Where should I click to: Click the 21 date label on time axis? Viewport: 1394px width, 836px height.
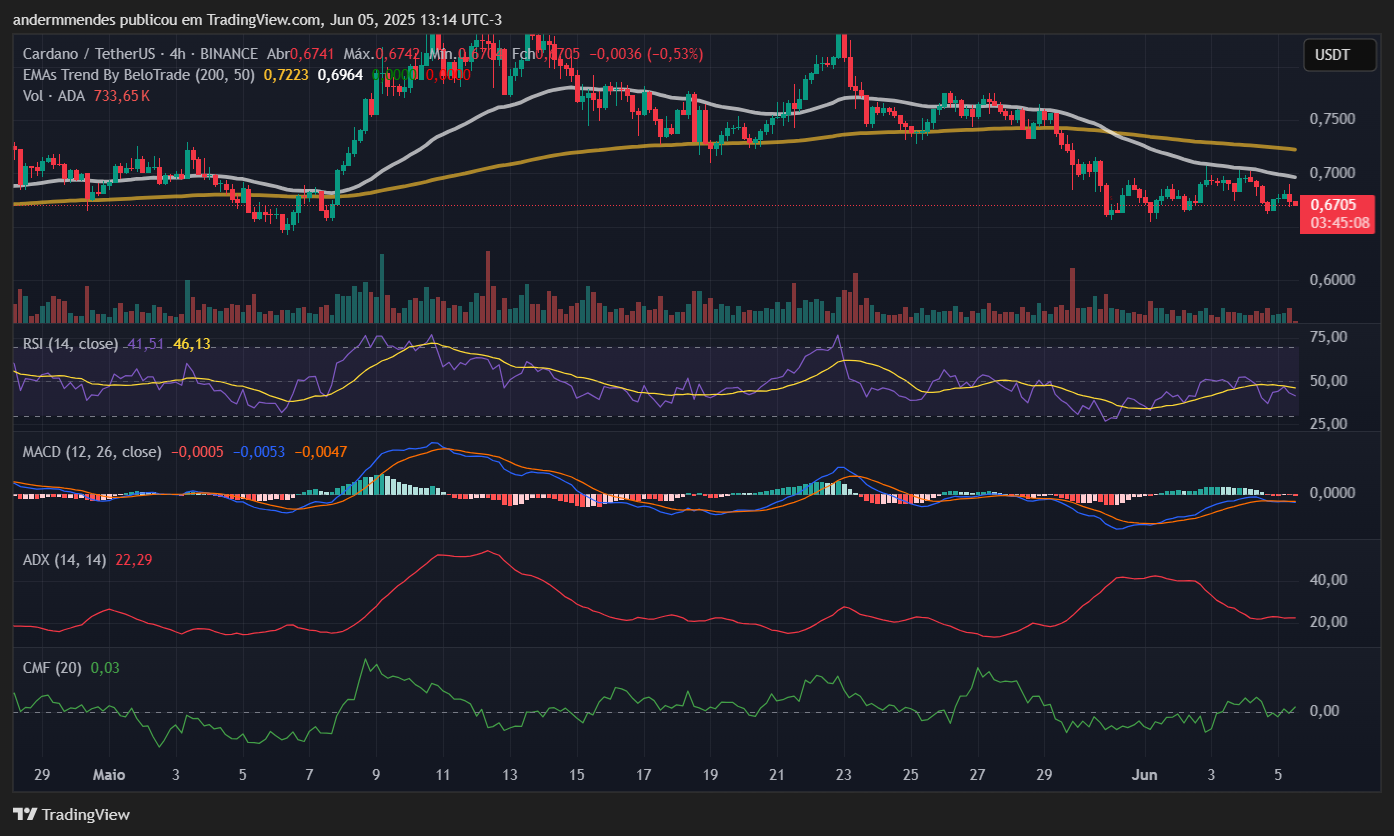click(777, 775)
